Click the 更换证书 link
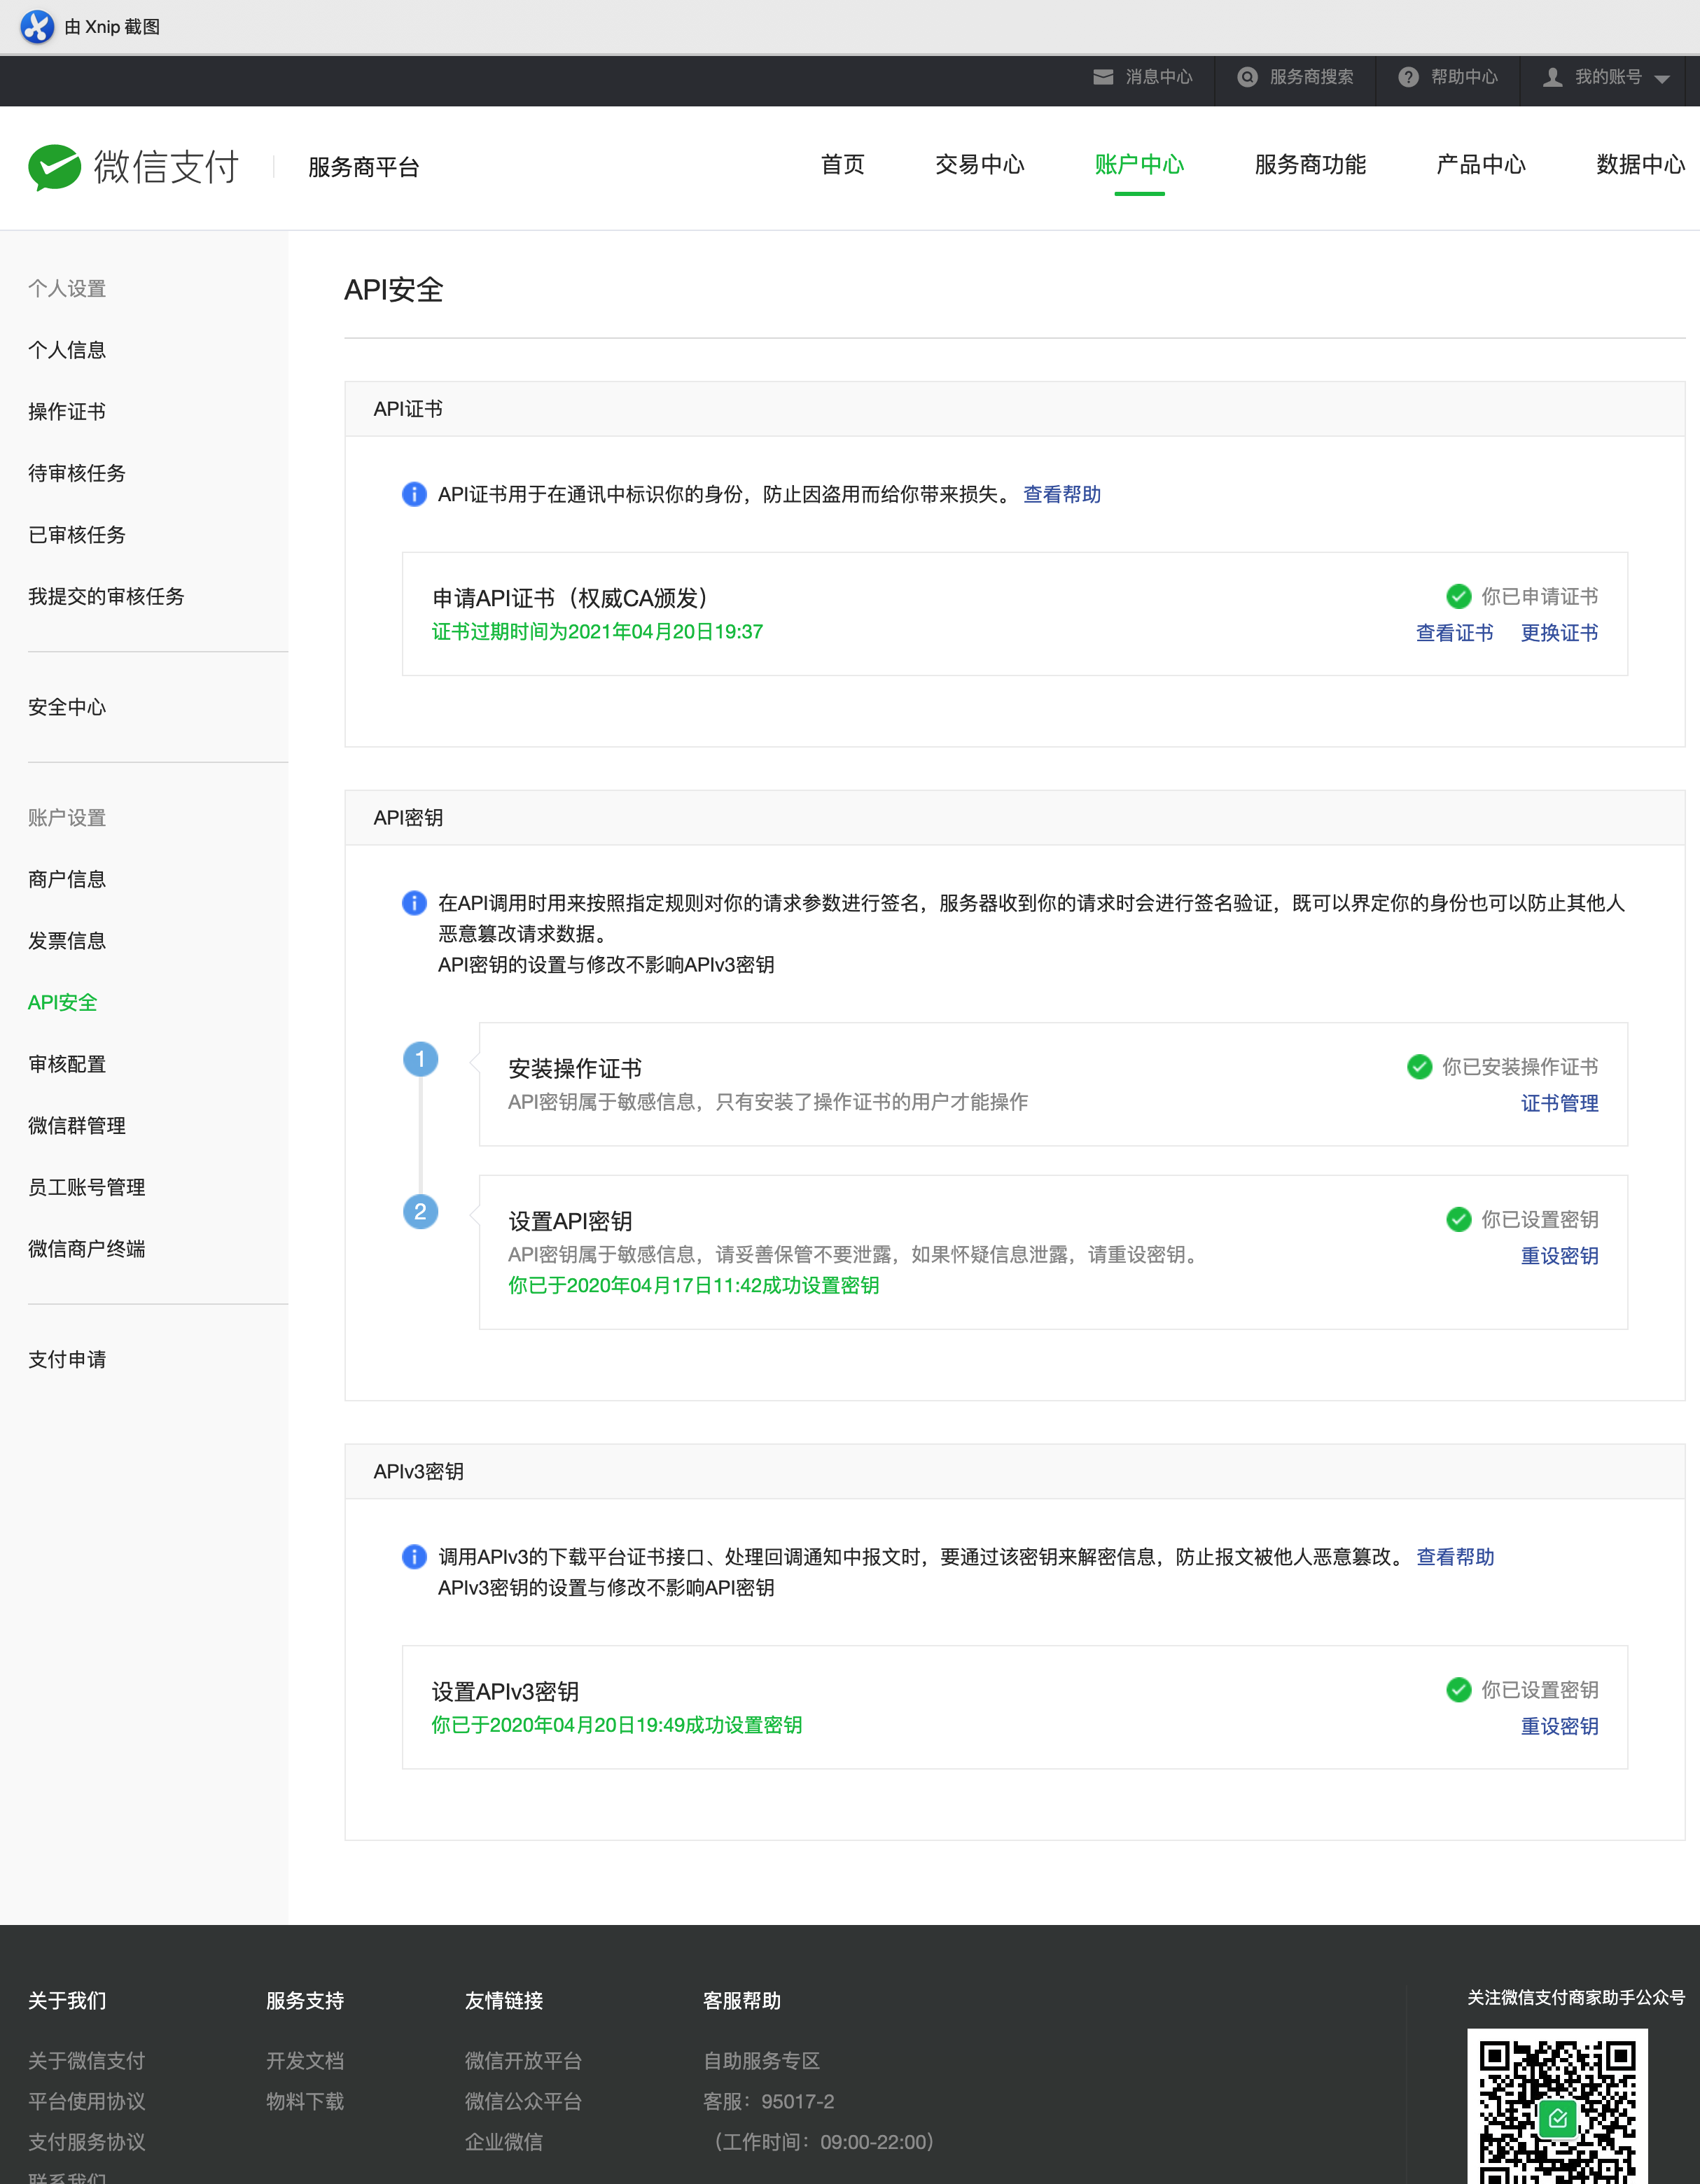 [x=1559, y=633]
